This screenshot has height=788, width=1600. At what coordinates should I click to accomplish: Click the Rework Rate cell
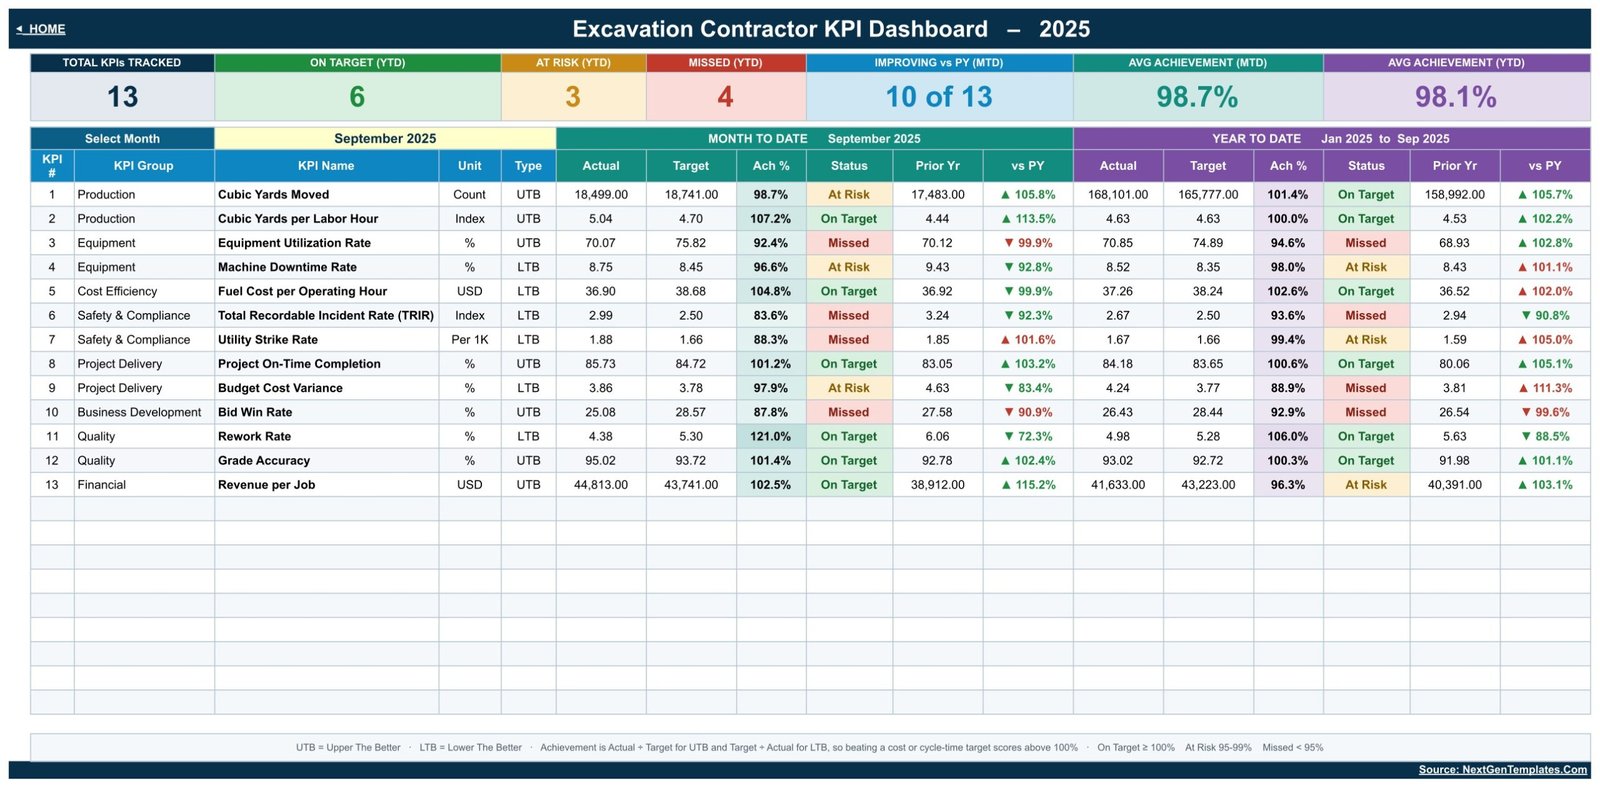326,436
